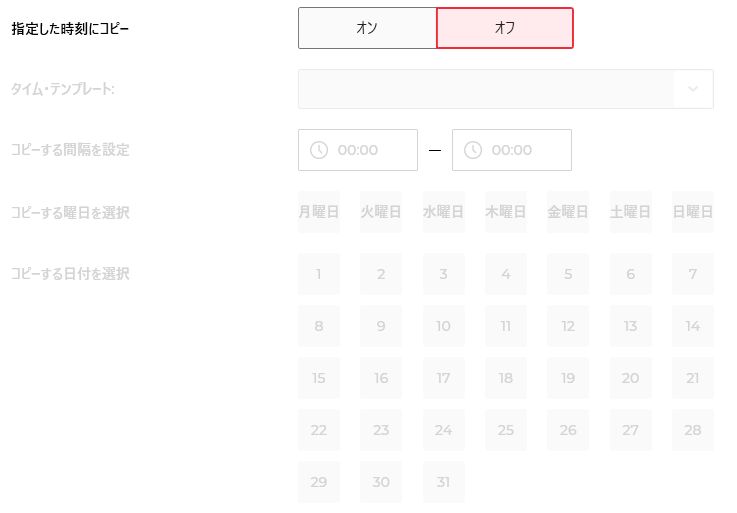This screenshot has width=737, height=513.
Task: Select the オフ toggle button
Action: click(x=505, y=28)
